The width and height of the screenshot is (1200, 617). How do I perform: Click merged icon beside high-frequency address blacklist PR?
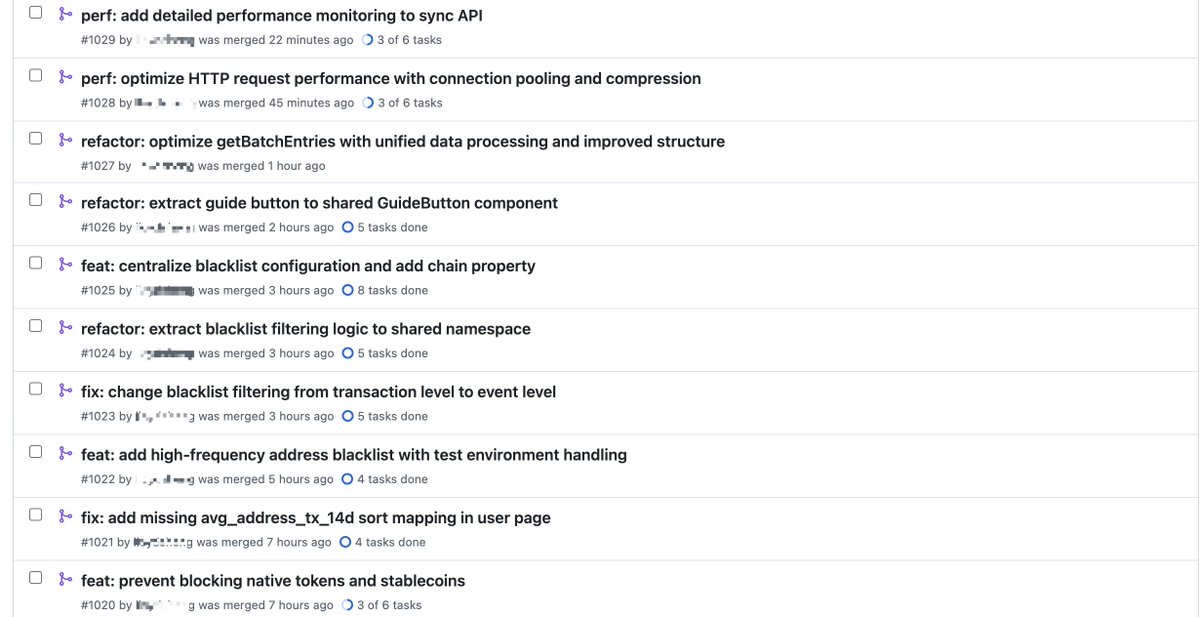pos(65,452)
